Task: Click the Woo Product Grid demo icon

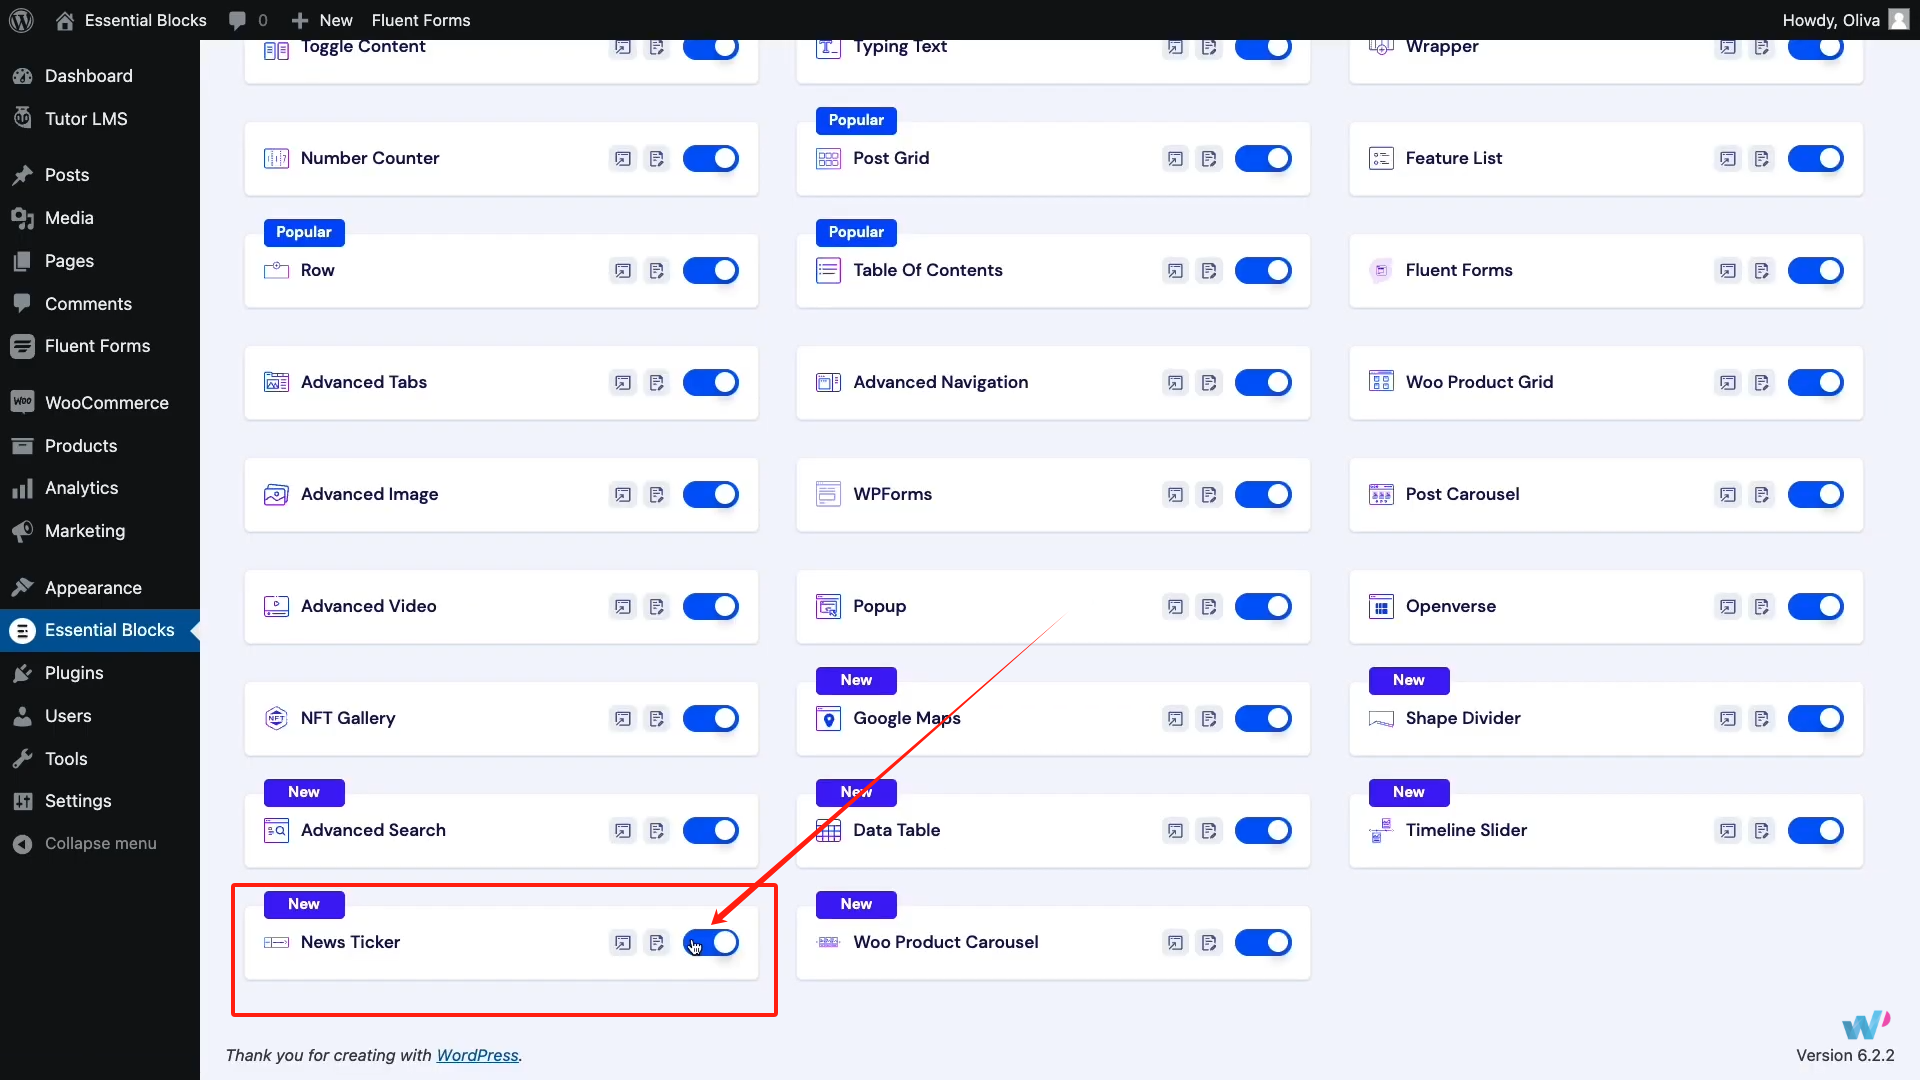Action: [1727, 383]
